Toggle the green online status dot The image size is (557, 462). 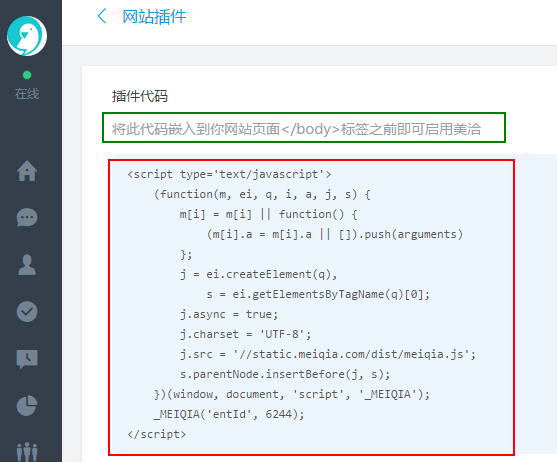pos(27,75)
